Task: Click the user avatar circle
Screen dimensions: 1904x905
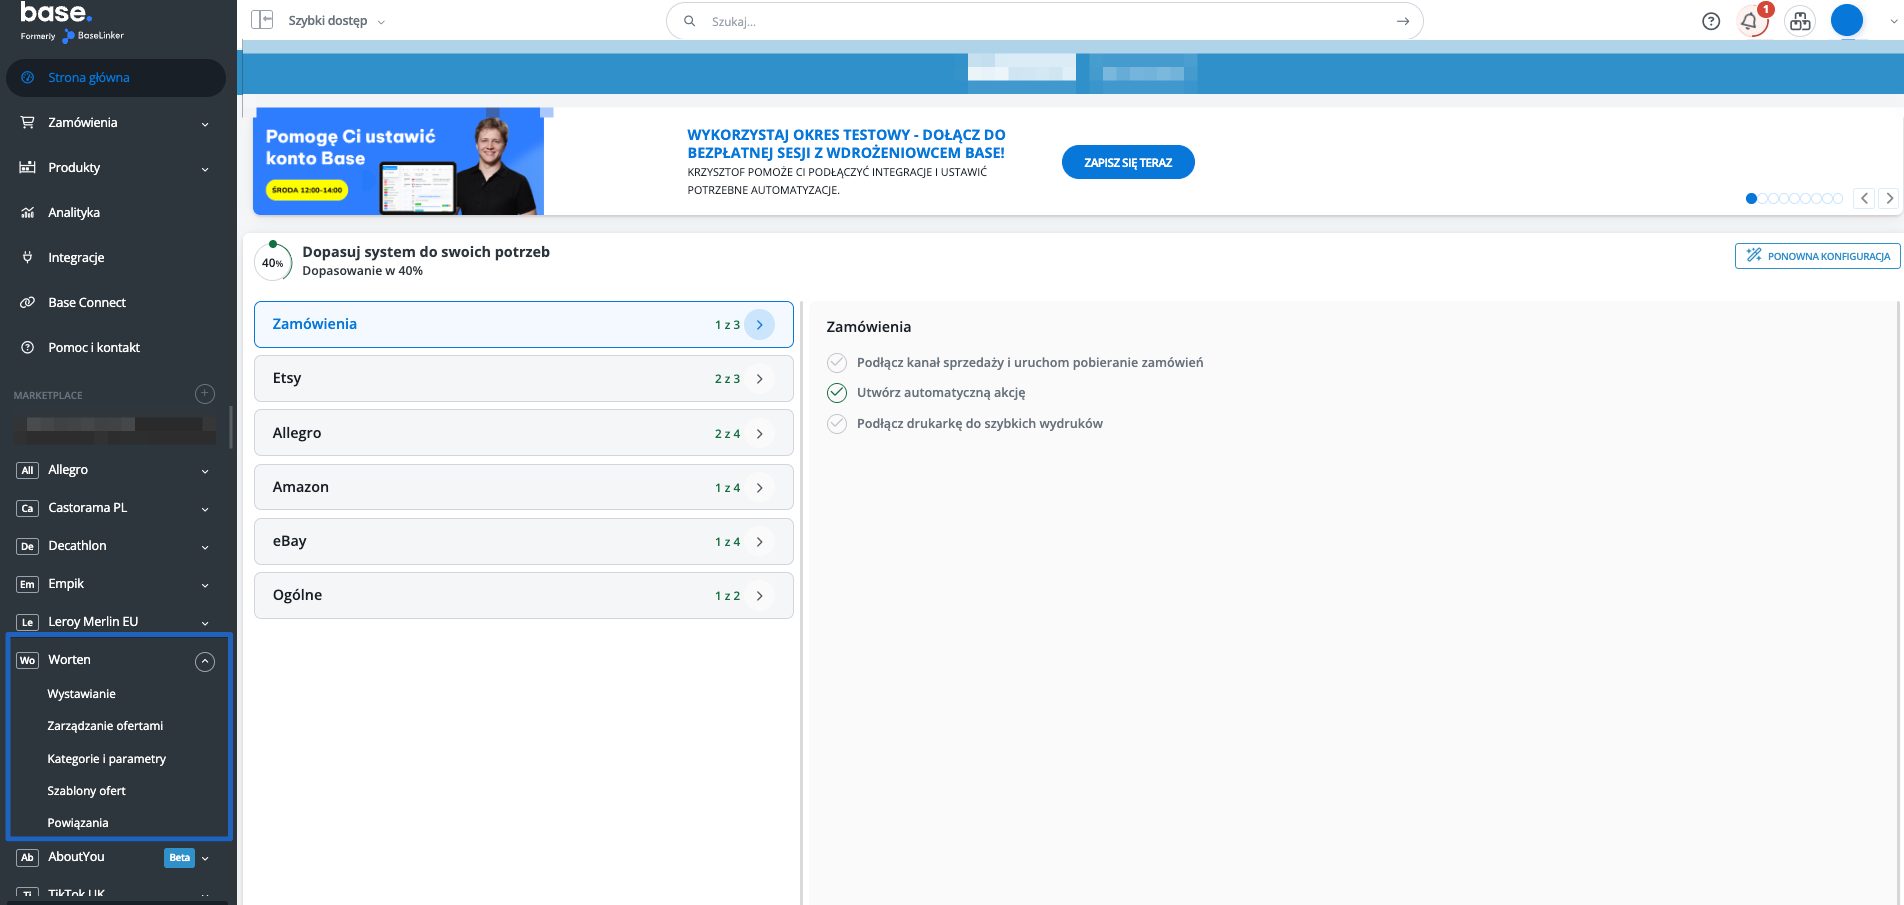Action: click(x=1846, y=21)
